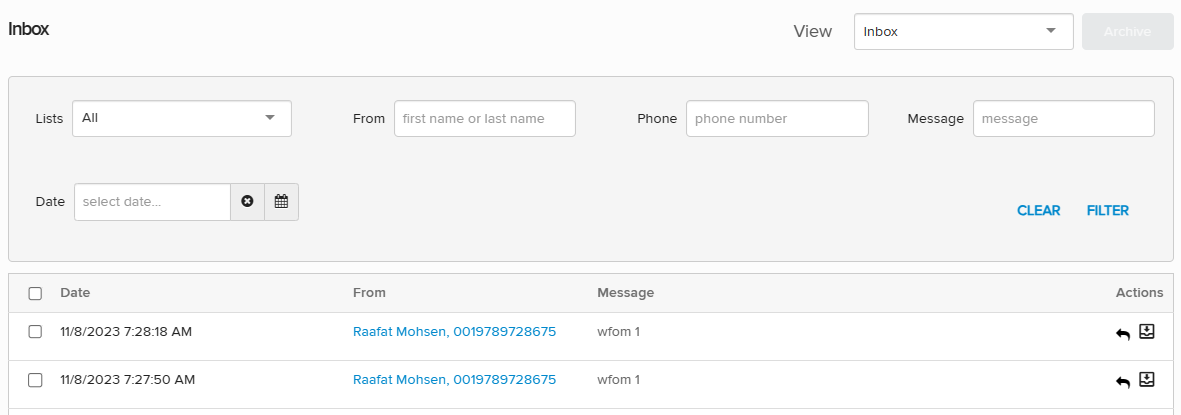Click reply icon for 7:28:18 AM message

1123,334
